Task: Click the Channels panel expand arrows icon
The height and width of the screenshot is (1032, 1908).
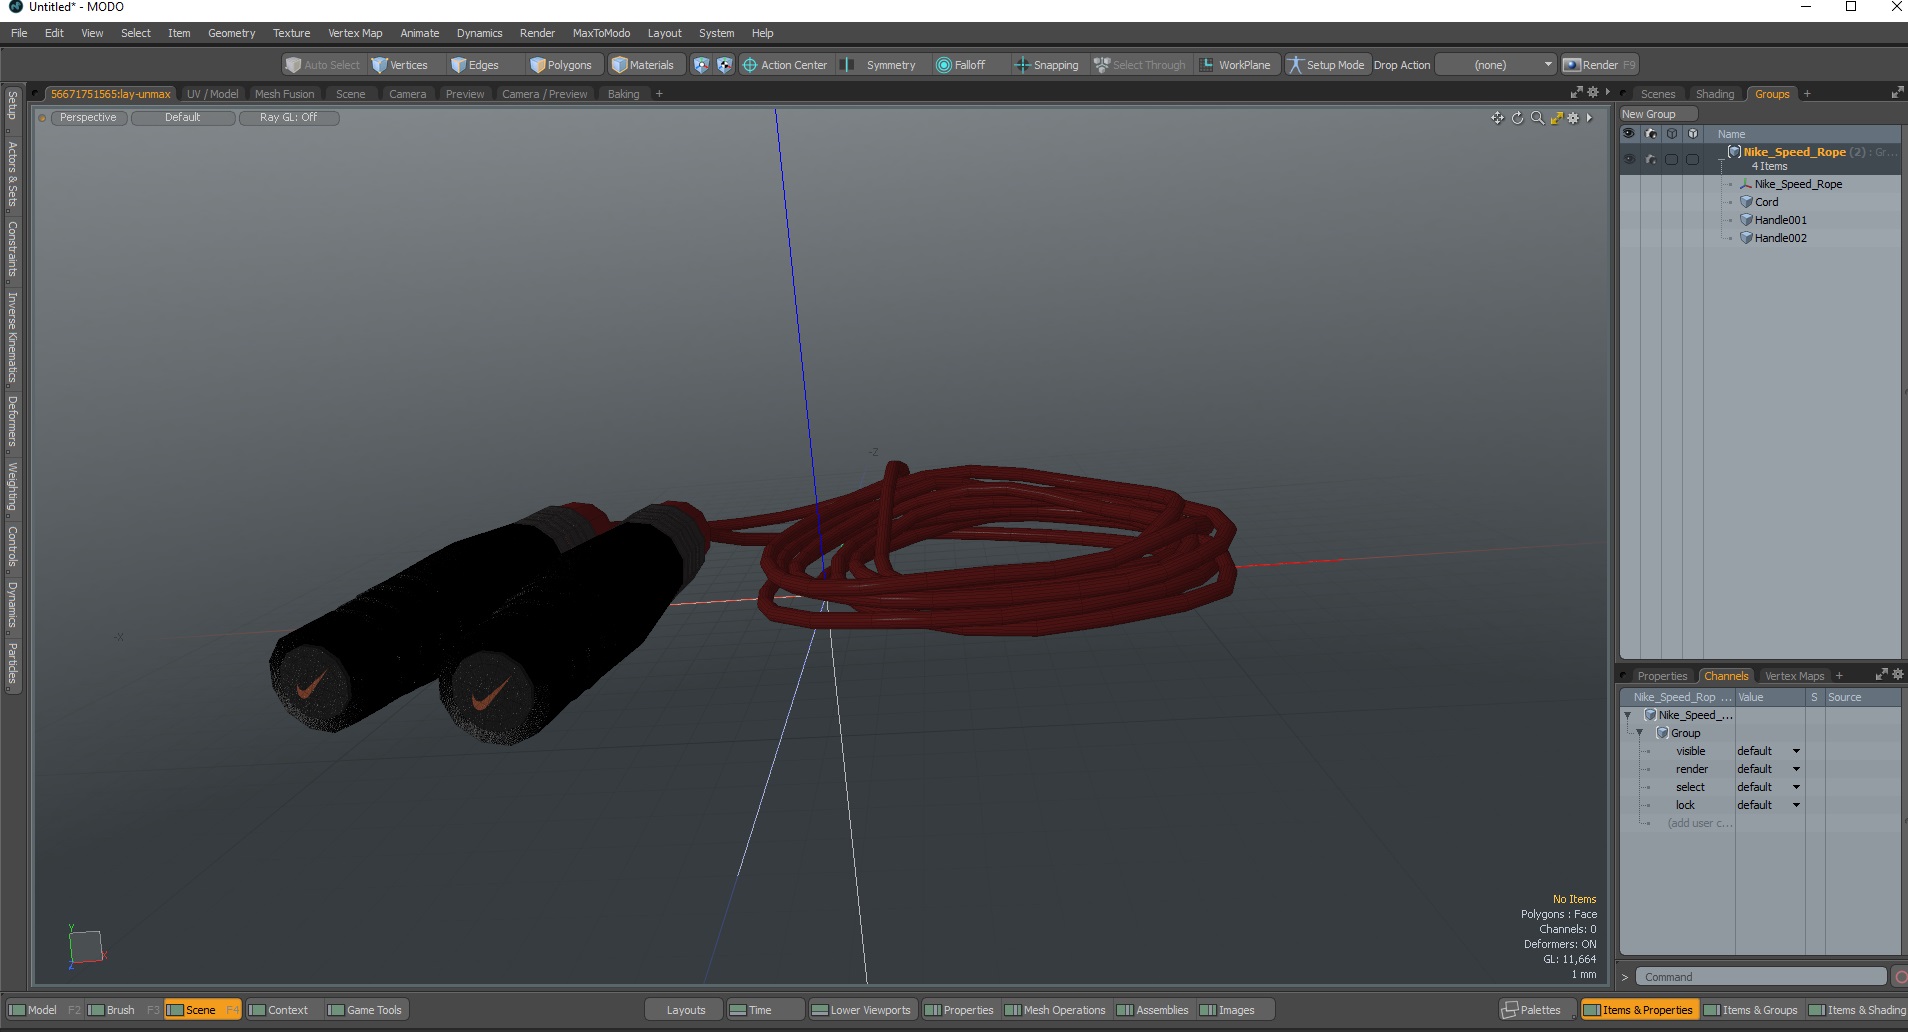Action: pos(1881,675)
